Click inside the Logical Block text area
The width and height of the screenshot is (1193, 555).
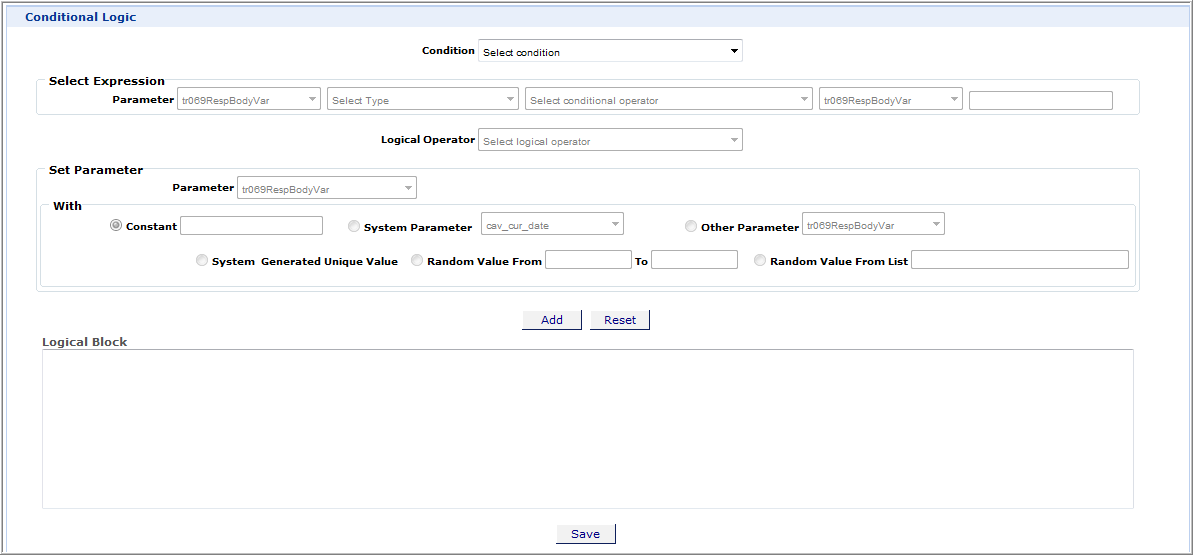(588, 429)
